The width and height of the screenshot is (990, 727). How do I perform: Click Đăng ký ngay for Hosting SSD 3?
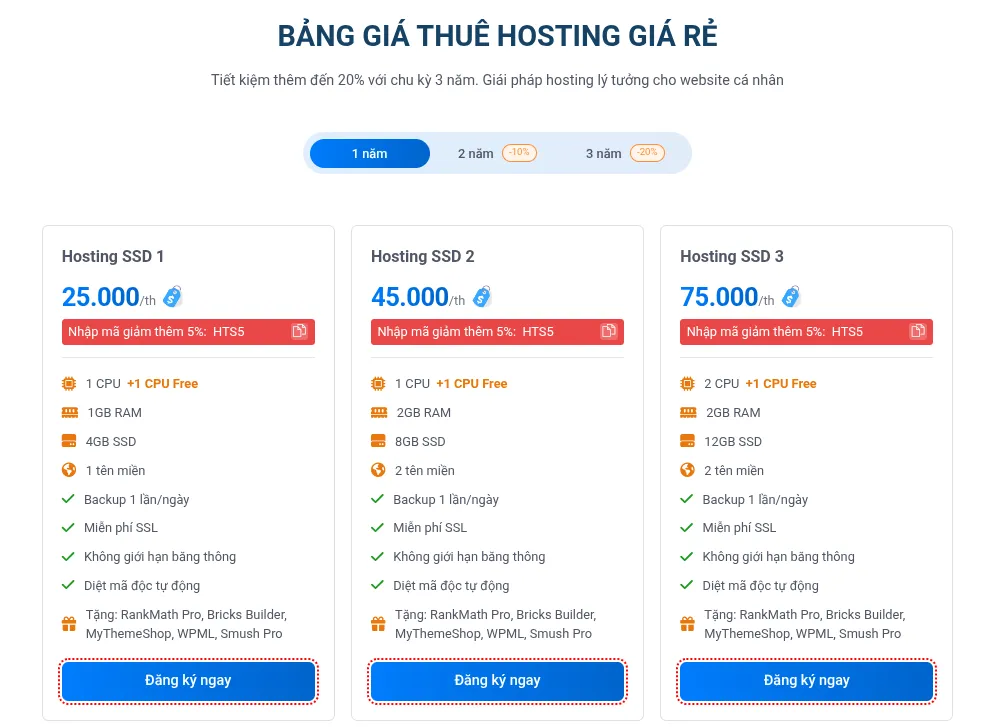806,680
